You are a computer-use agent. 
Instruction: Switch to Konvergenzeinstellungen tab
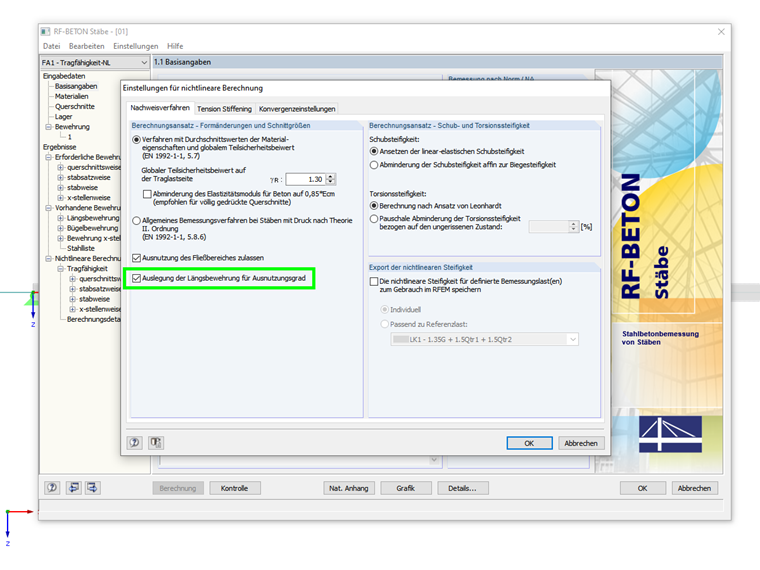297,109
